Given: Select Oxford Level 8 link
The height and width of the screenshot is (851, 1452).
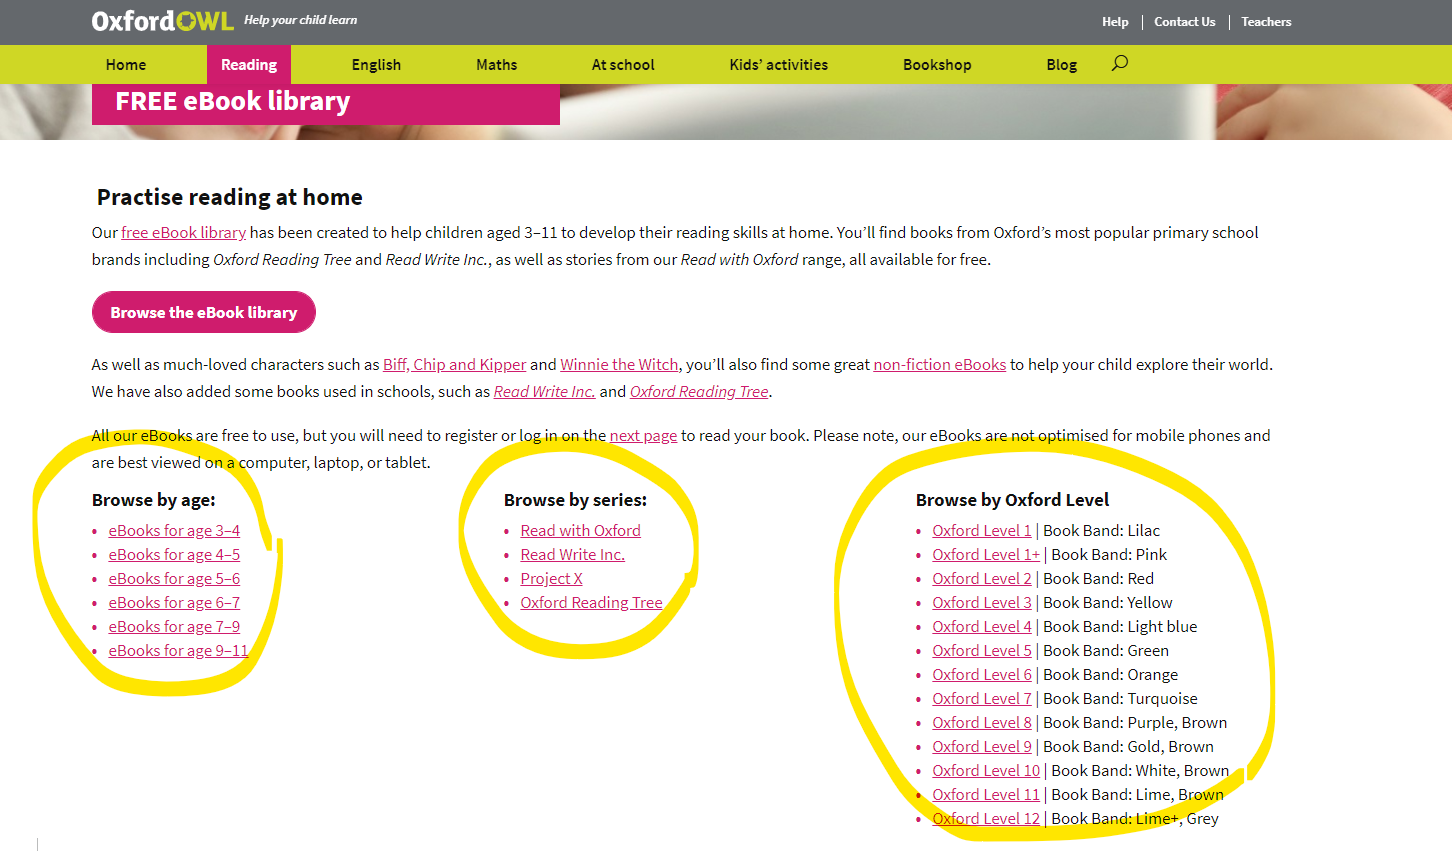Looking at the screenshot, I should [982, 722].
